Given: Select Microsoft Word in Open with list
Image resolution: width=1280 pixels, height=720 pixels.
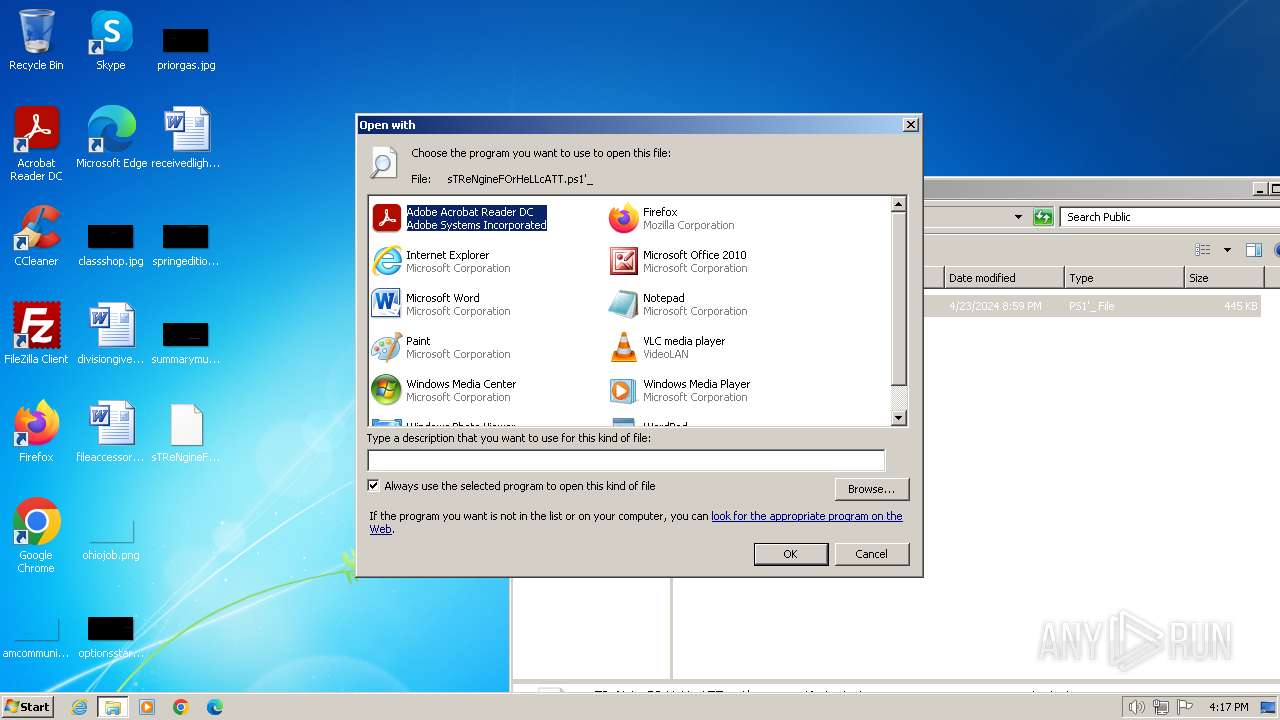Looking at the screenshot, I should pyautogui.click(x=441, y=304).
